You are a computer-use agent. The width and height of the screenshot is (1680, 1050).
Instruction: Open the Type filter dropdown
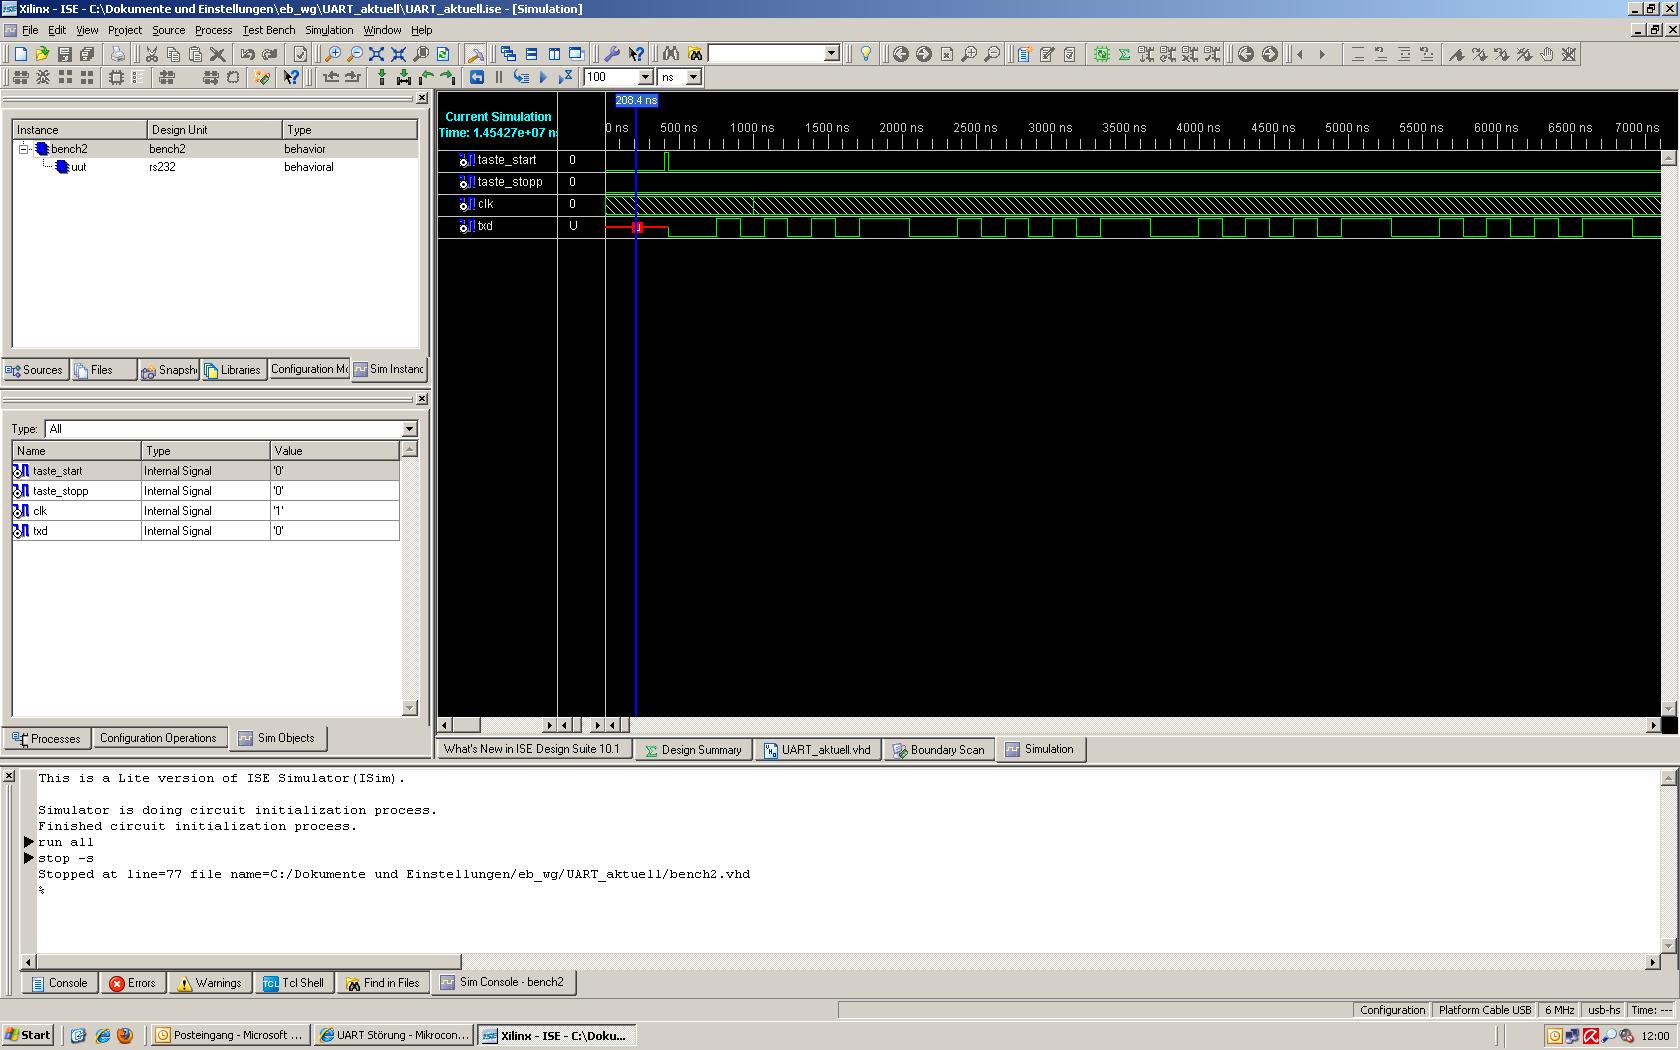tap(408, 429)
